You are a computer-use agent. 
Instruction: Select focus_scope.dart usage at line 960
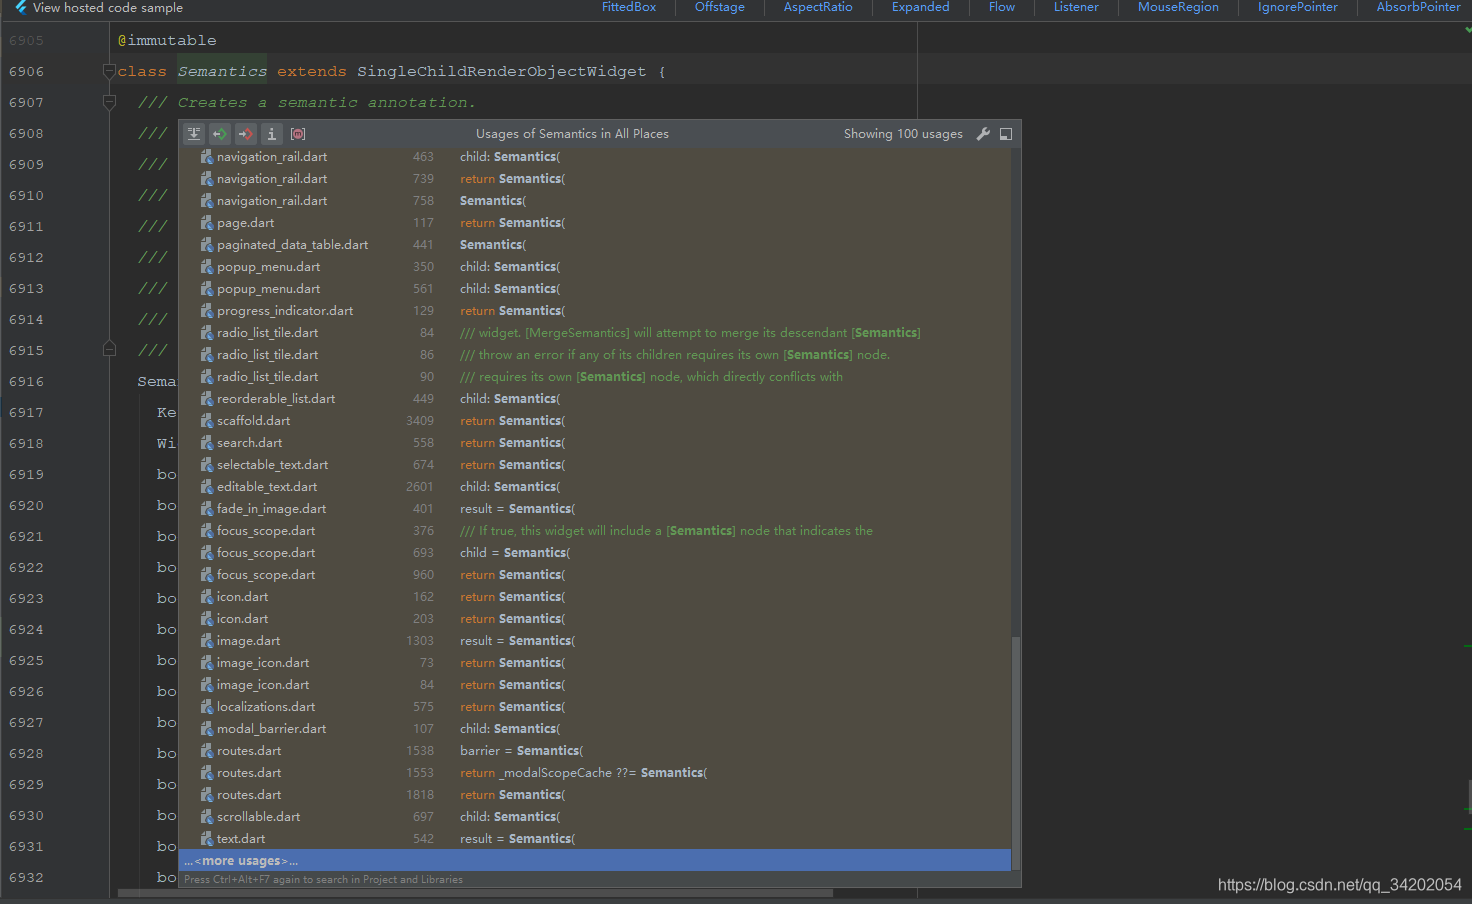[x=595, y=575]
